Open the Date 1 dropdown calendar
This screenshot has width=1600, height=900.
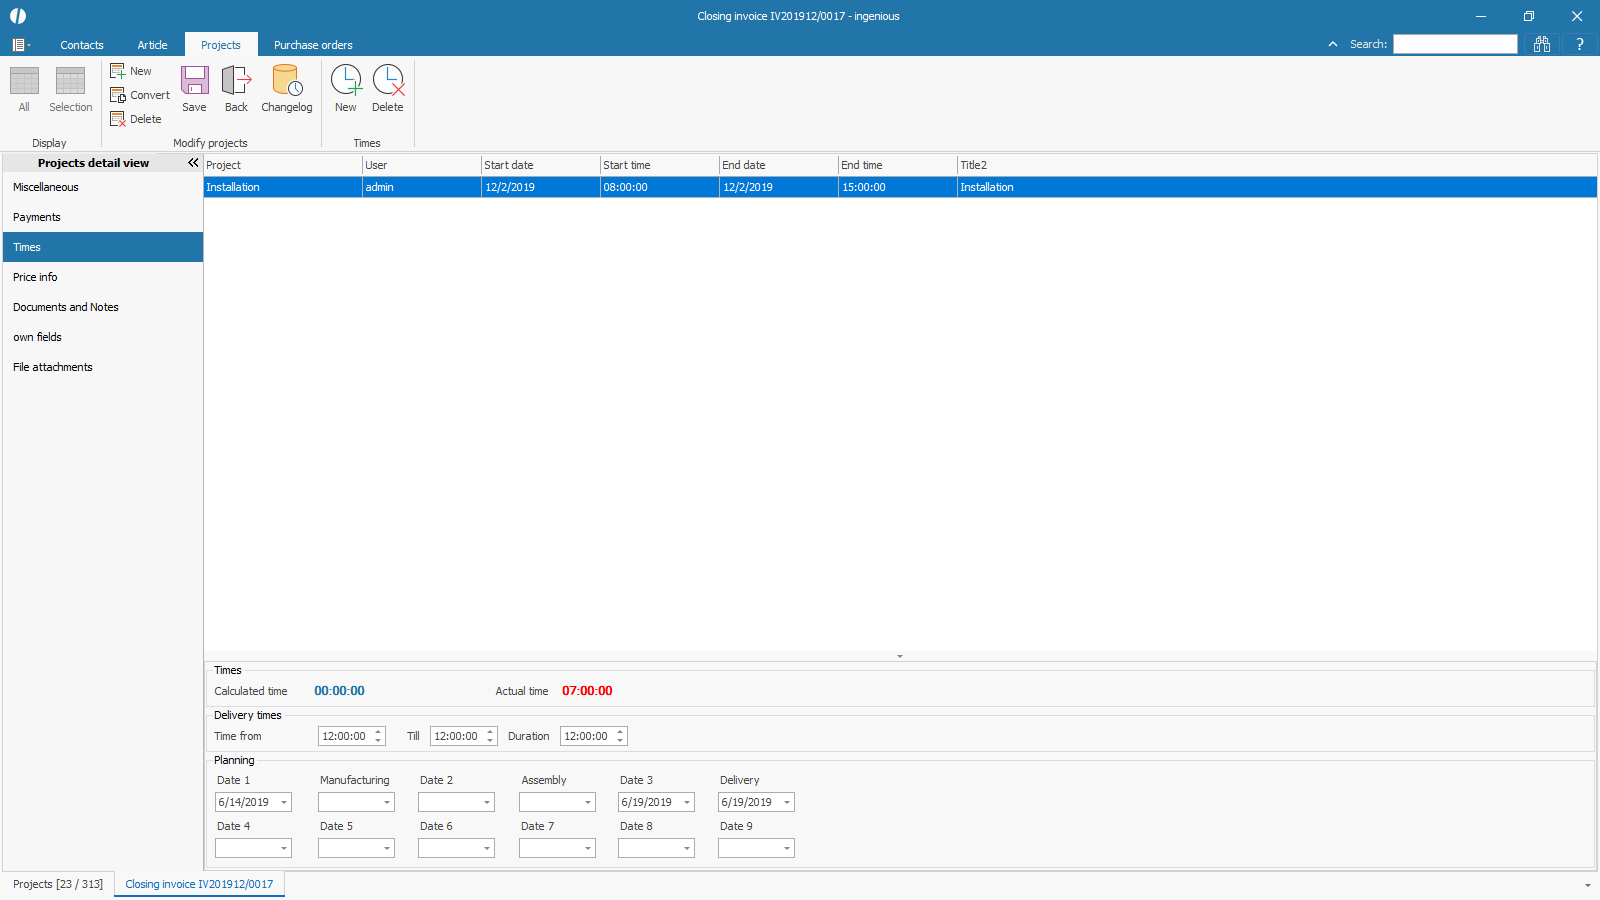pos(284,803)
